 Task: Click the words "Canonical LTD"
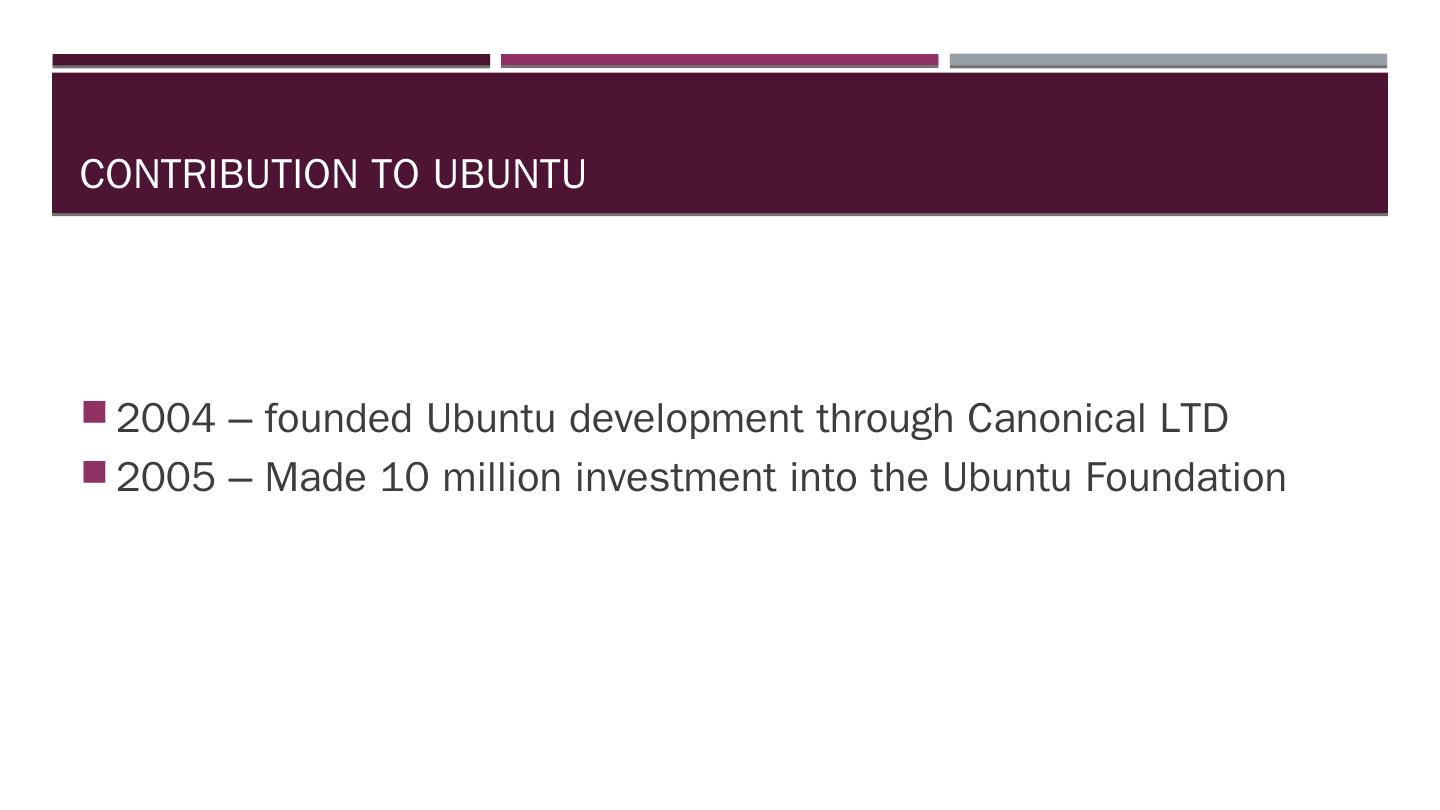1097,419
